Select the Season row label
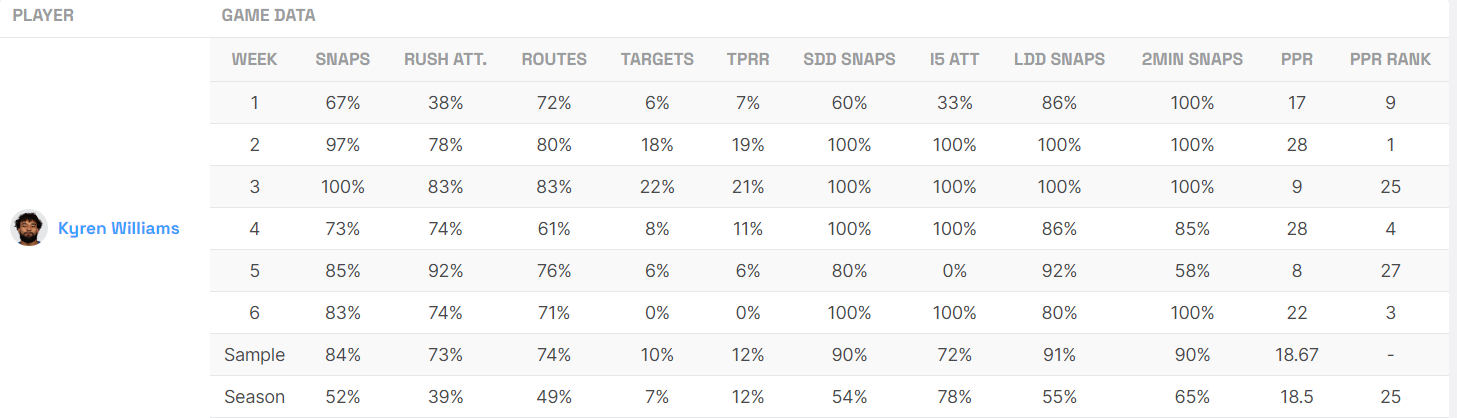Viewport: 1457px width, 418px height. (x=255, y=397)
